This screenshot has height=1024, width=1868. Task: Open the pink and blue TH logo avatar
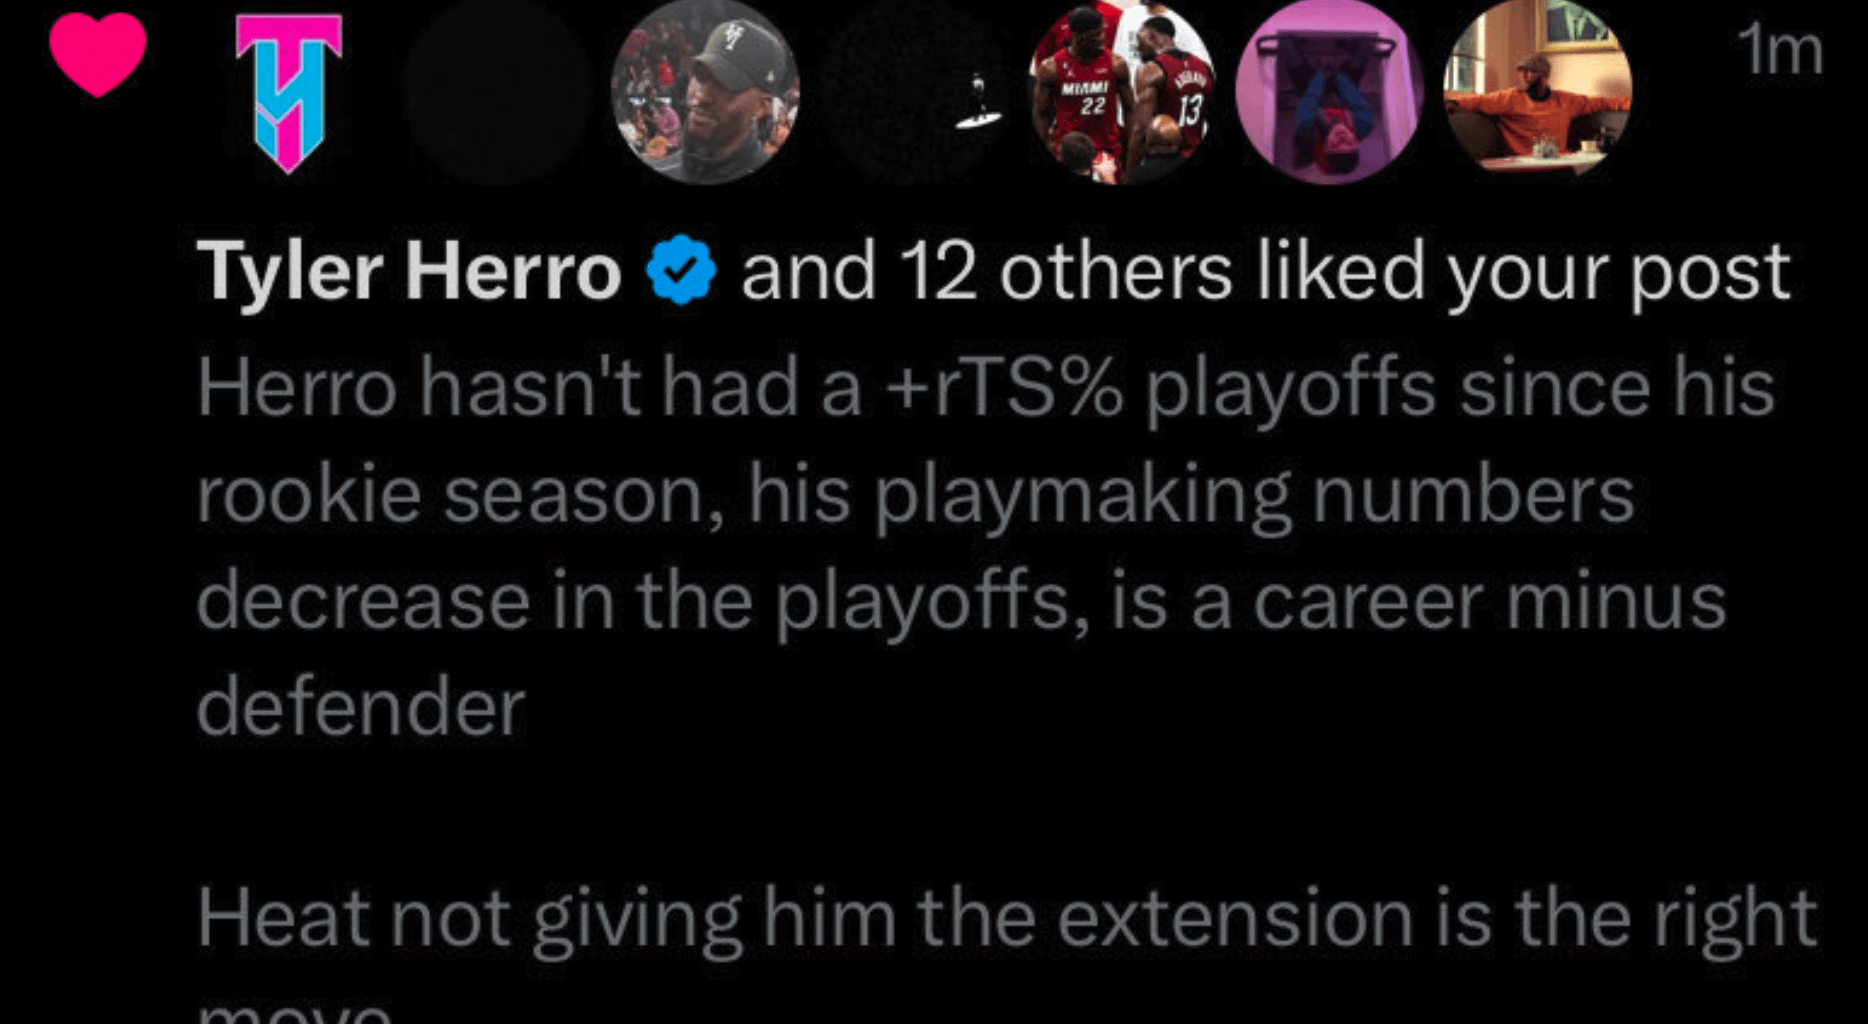coord(289,92)
